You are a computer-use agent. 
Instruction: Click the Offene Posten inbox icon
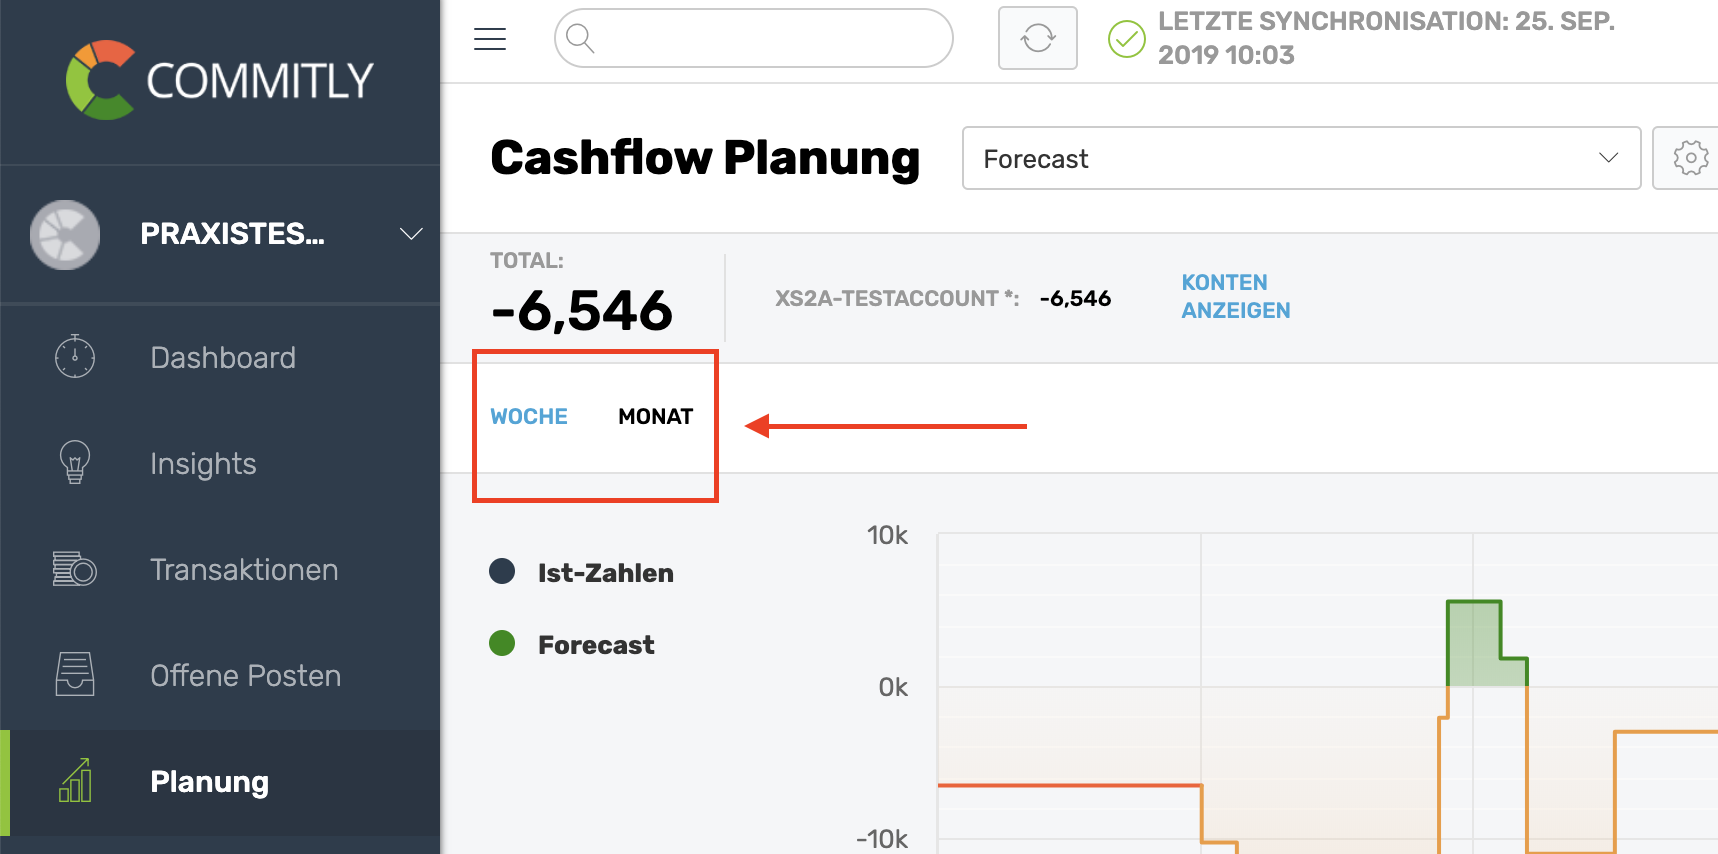[x=75, y=674]
